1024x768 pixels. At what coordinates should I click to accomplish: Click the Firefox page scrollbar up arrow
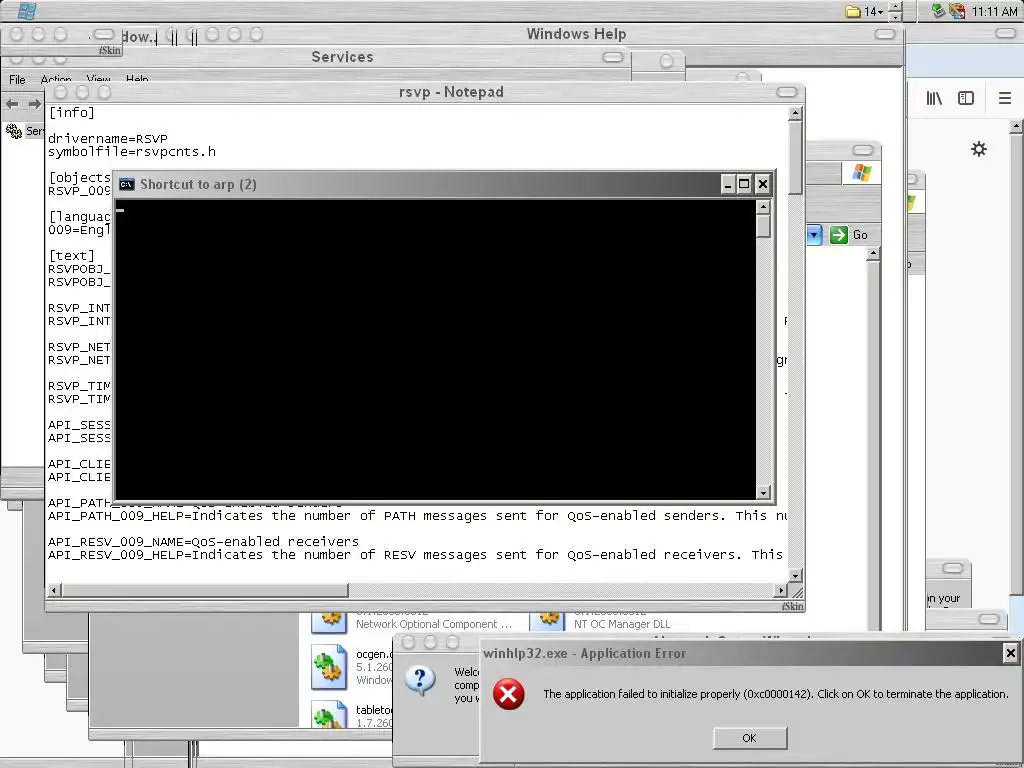(x=1016, y=127)
